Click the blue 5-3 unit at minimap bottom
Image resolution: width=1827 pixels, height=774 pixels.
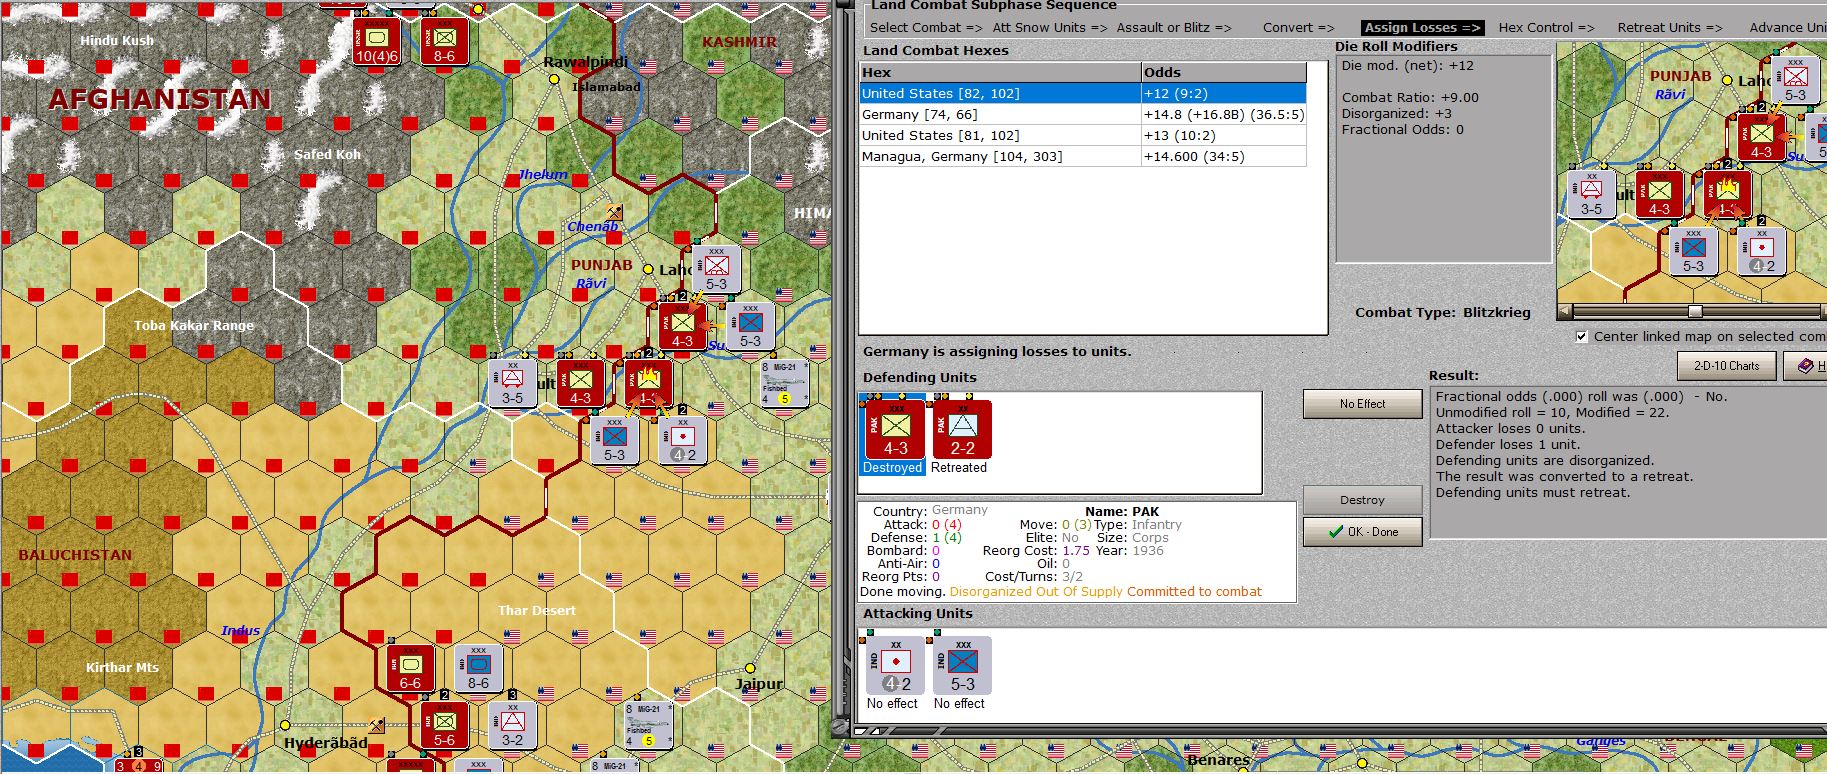1693,251
